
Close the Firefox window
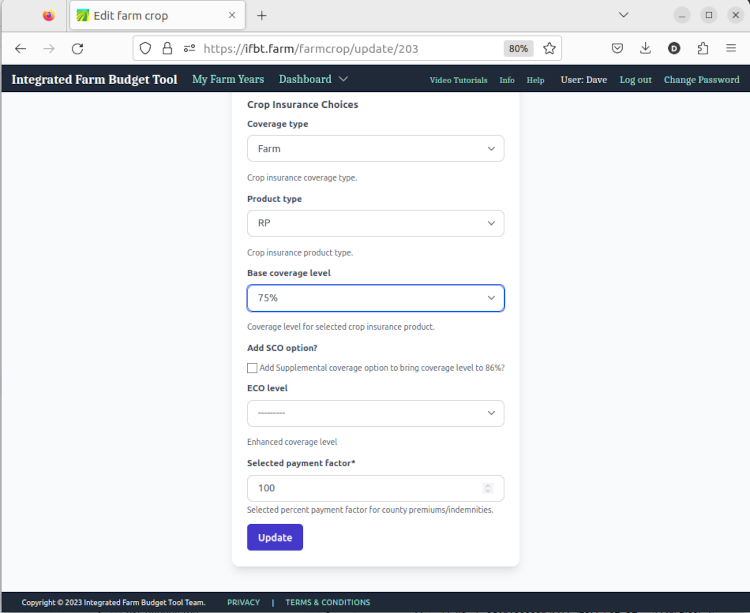pyautogui.click(x=736, y=15)
